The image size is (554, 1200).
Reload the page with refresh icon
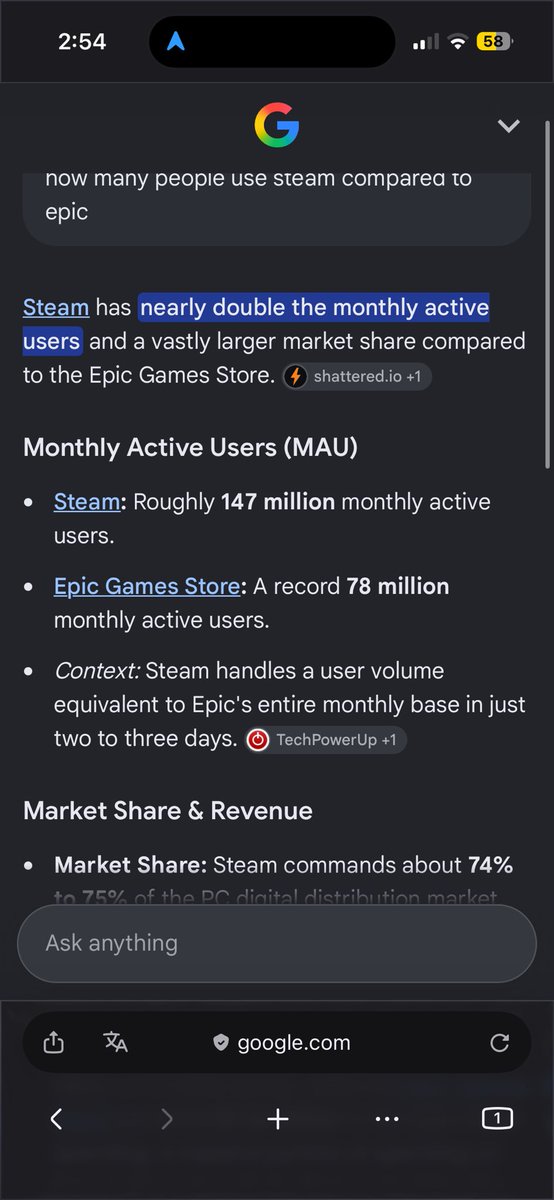[x=500, y=1043]
